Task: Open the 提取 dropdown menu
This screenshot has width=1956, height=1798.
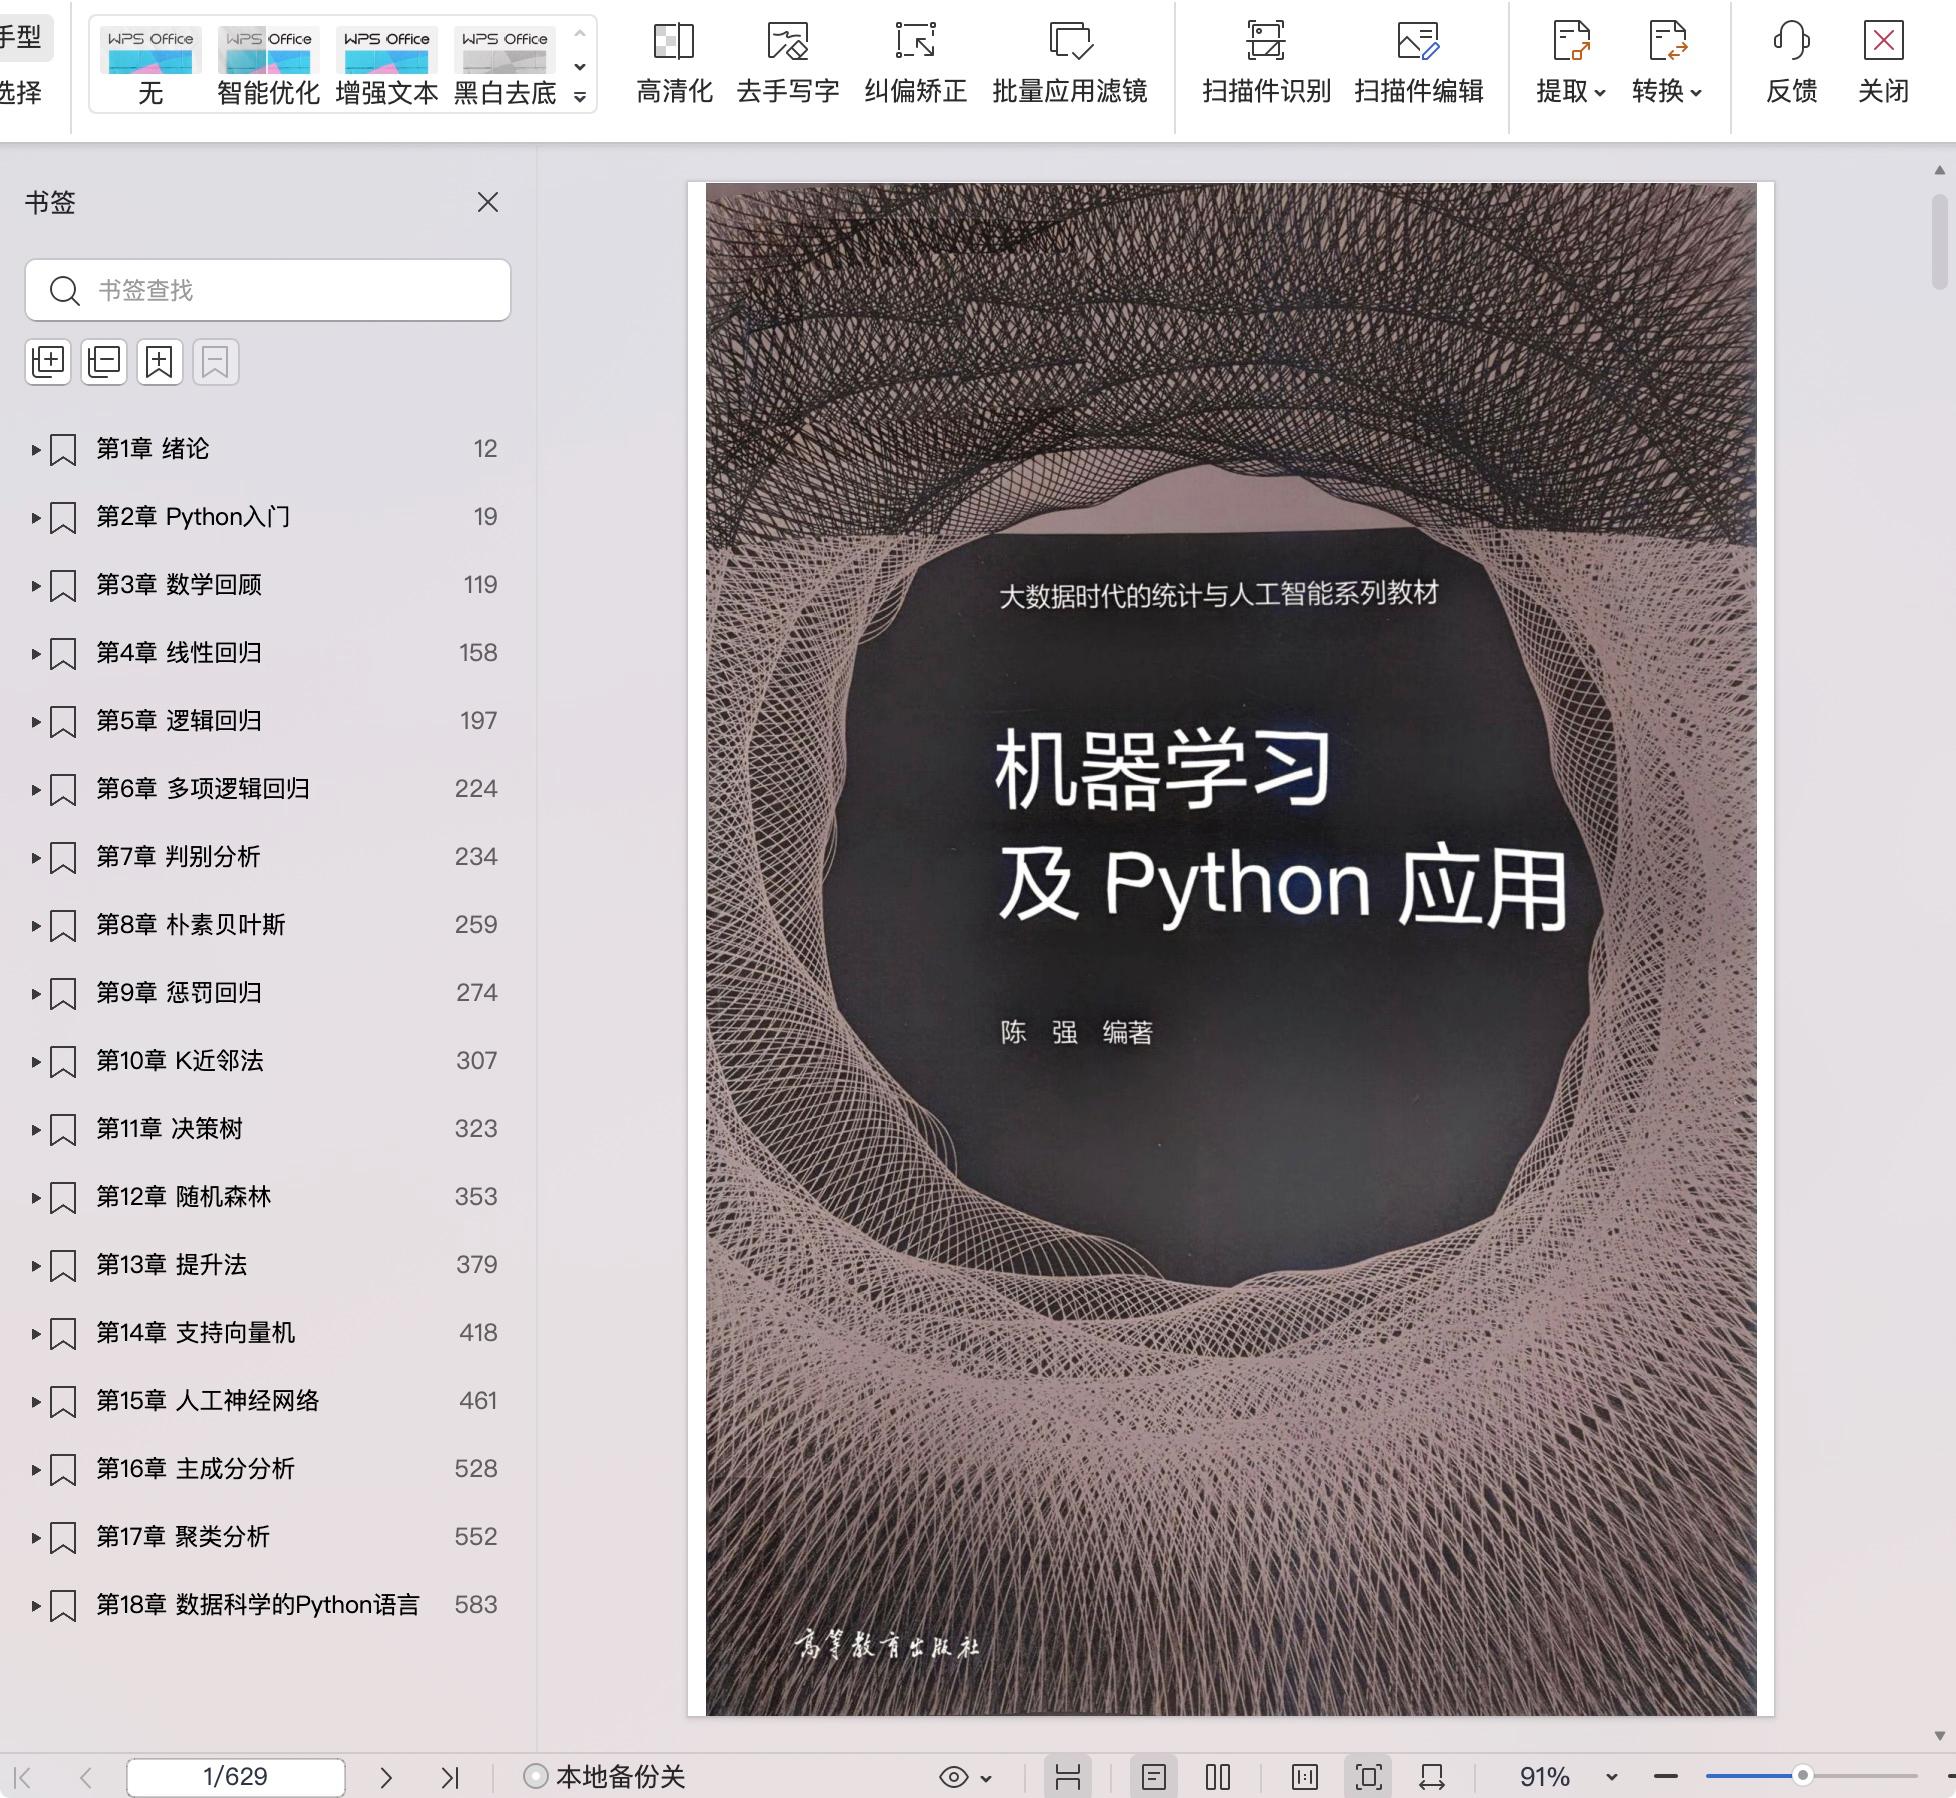Action: pos(1571,64)
